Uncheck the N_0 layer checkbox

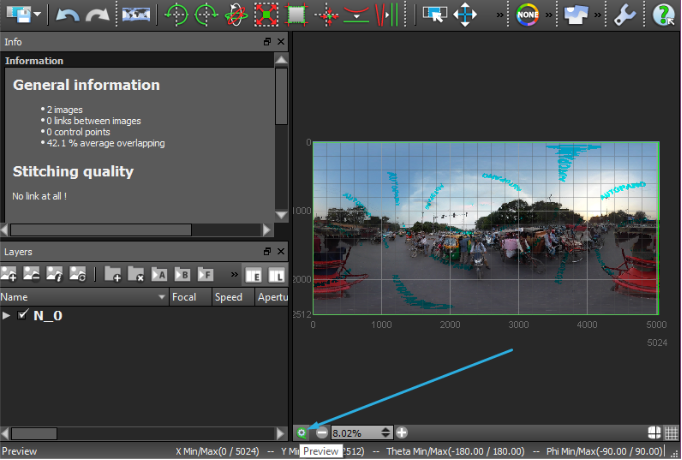click(23, 316)
